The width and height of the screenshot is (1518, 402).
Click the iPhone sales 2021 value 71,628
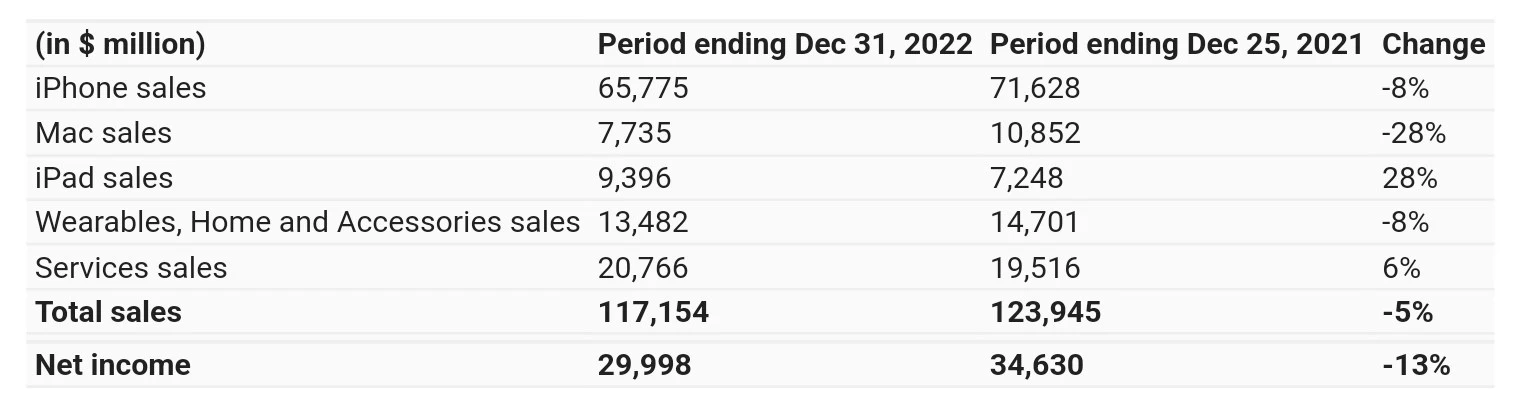coord(1034,88)
